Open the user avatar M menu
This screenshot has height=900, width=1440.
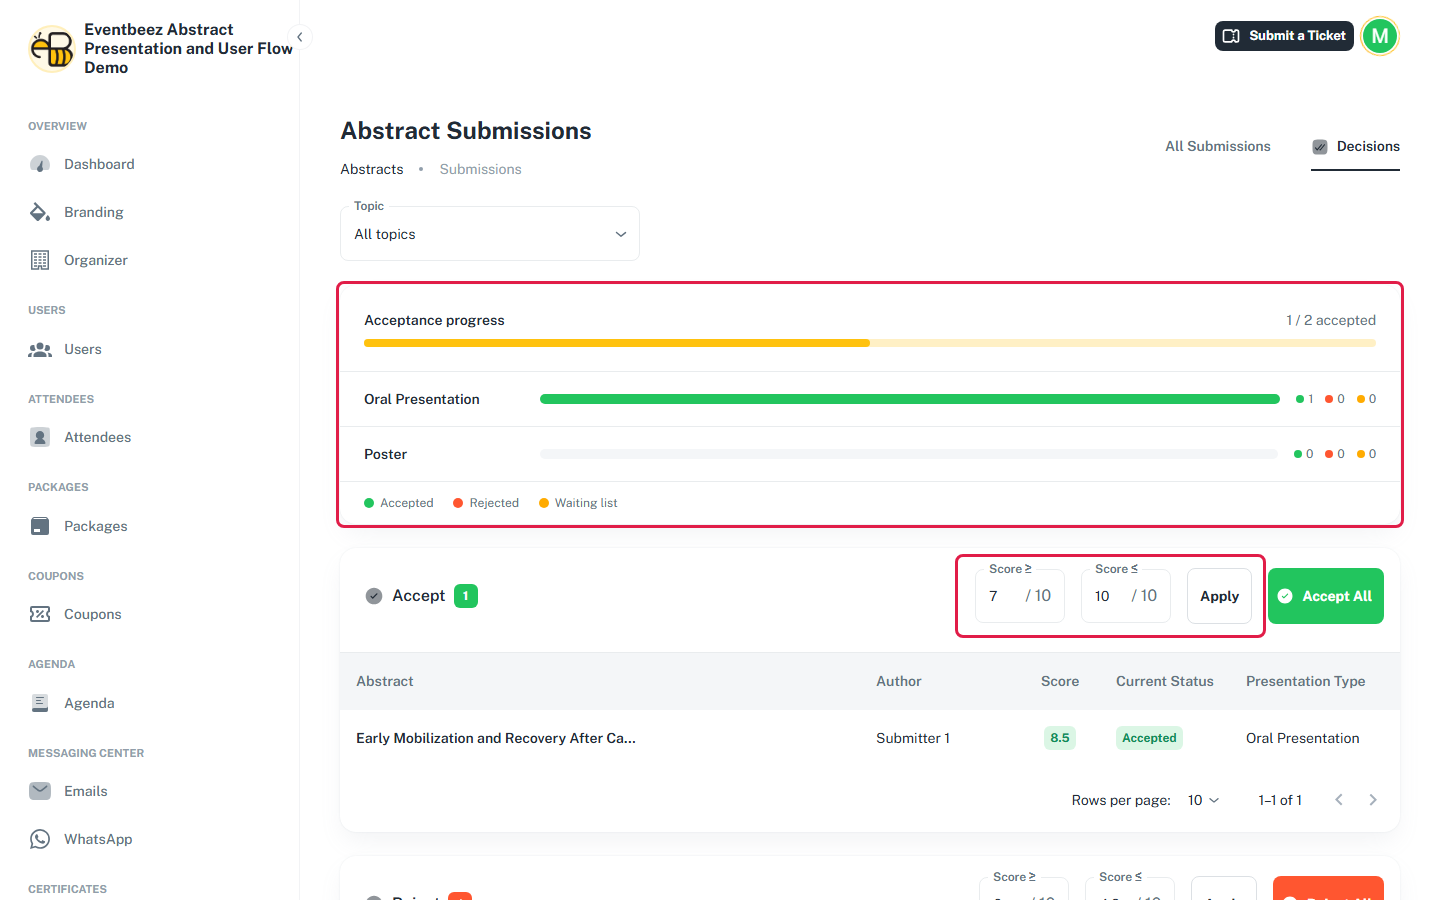(x=1380, y=36)
